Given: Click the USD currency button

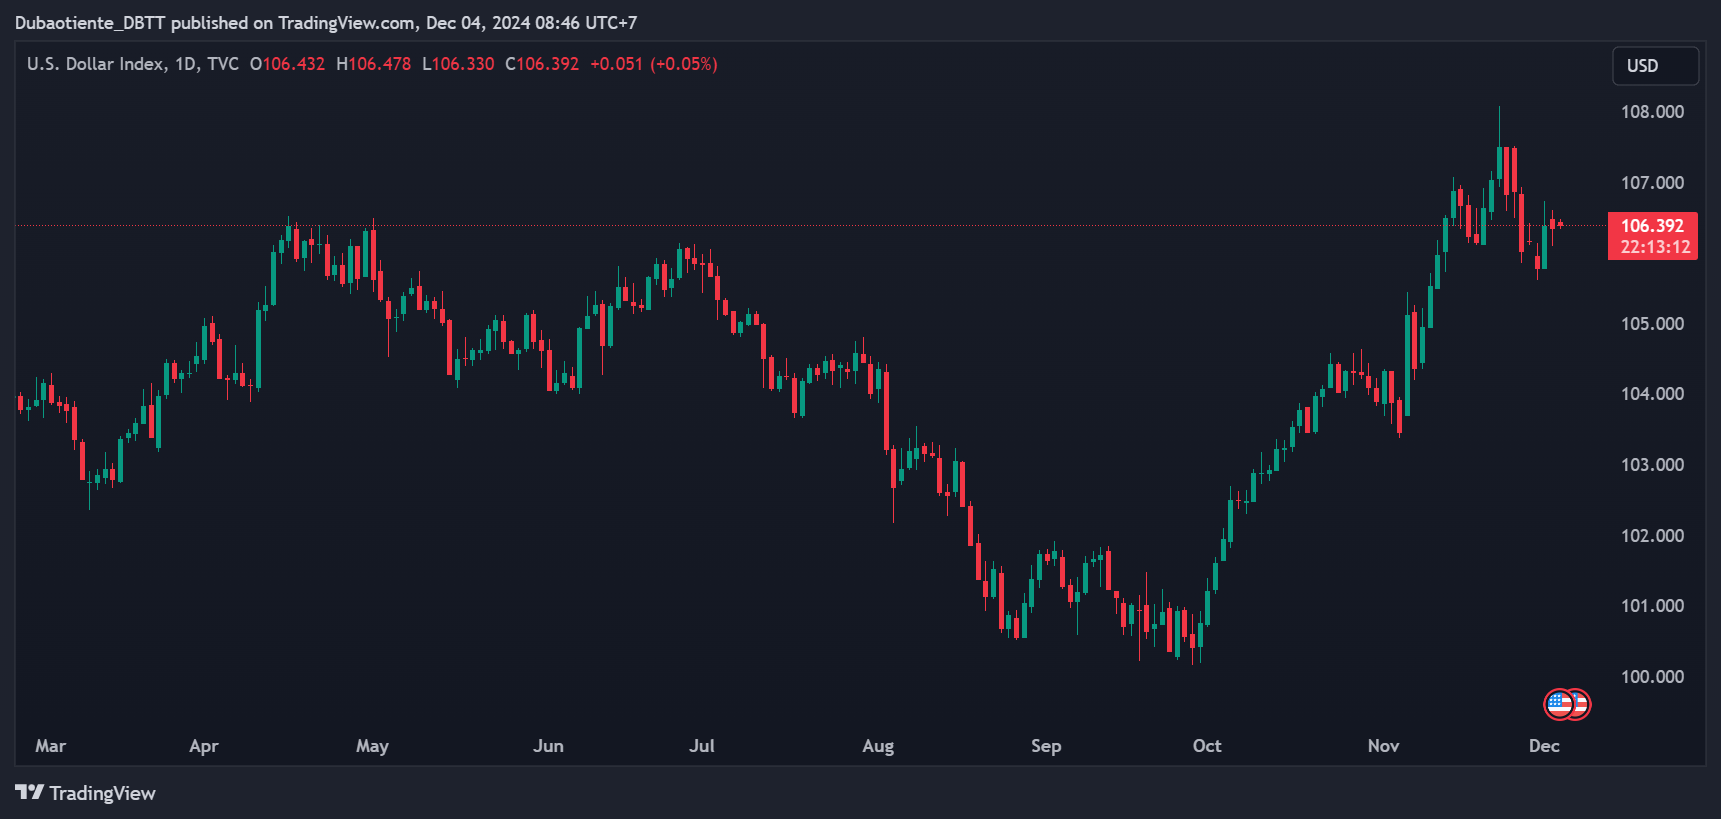Looking at the screenshot, I should pyautogui.click(x=1655, y=66).
